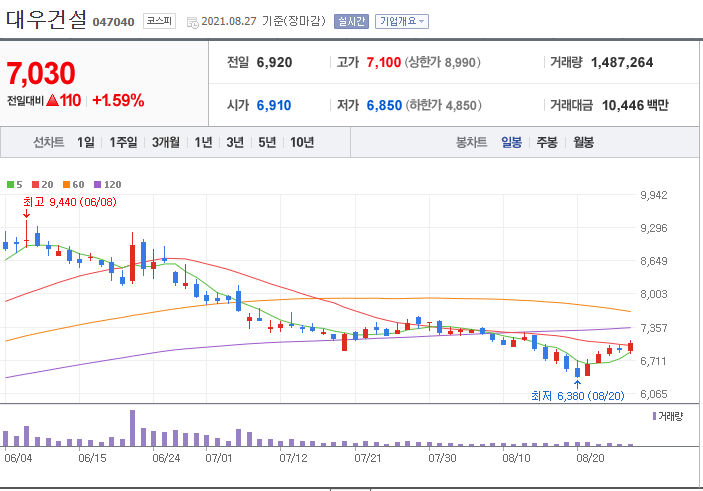Viewport: 703px width, 491px height.
Task: Click the 상한가 8,990 upper limit text
Action: pyautogui.click(x=443, y=62)
